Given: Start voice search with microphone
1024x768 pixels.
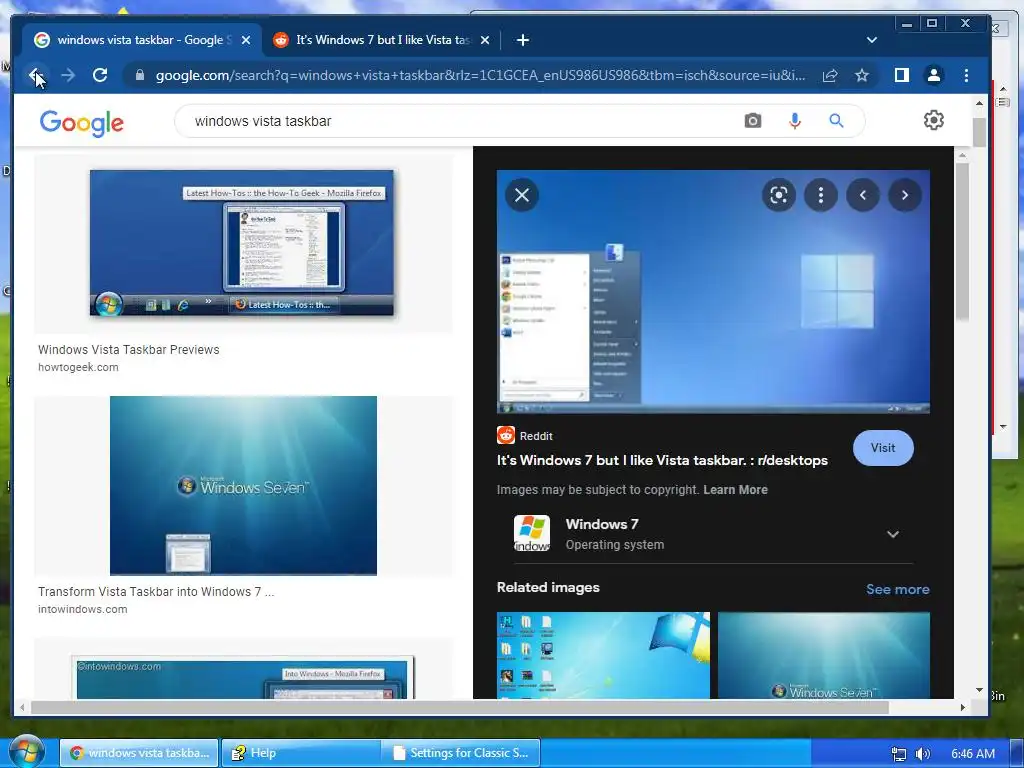Looking at the screenshot, I should (x=794, y=121).
